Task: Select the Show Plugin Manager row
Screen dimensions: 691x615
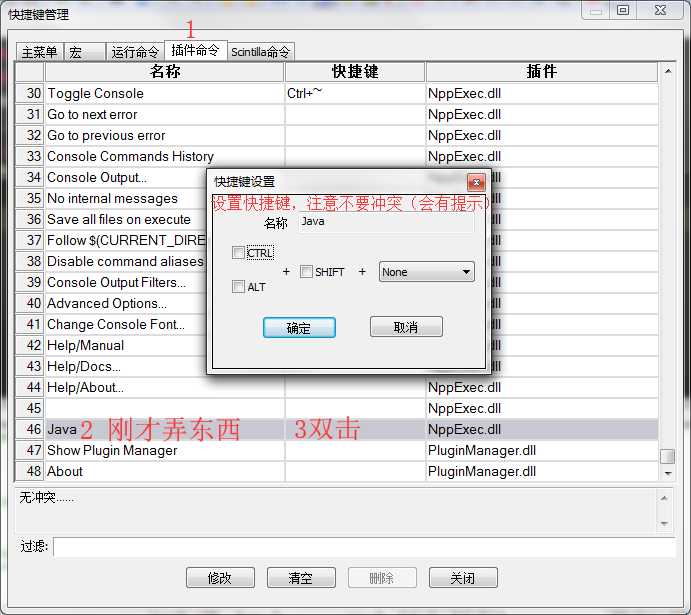Action: tap(337, 451)
